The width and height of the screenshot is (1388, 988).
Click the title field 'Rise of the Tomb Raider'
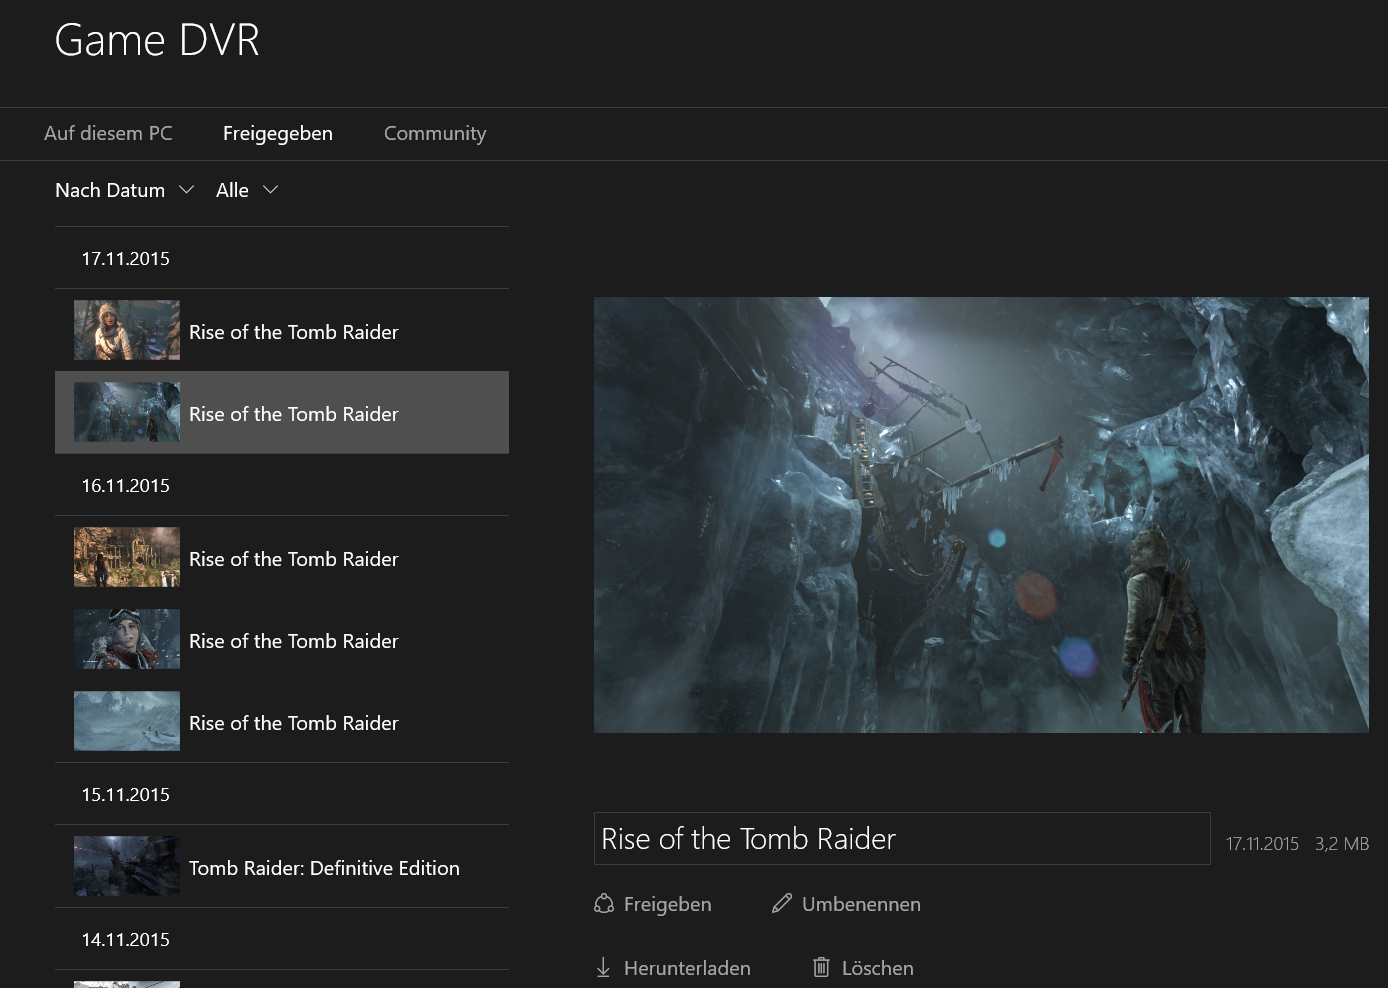(902, 838)
